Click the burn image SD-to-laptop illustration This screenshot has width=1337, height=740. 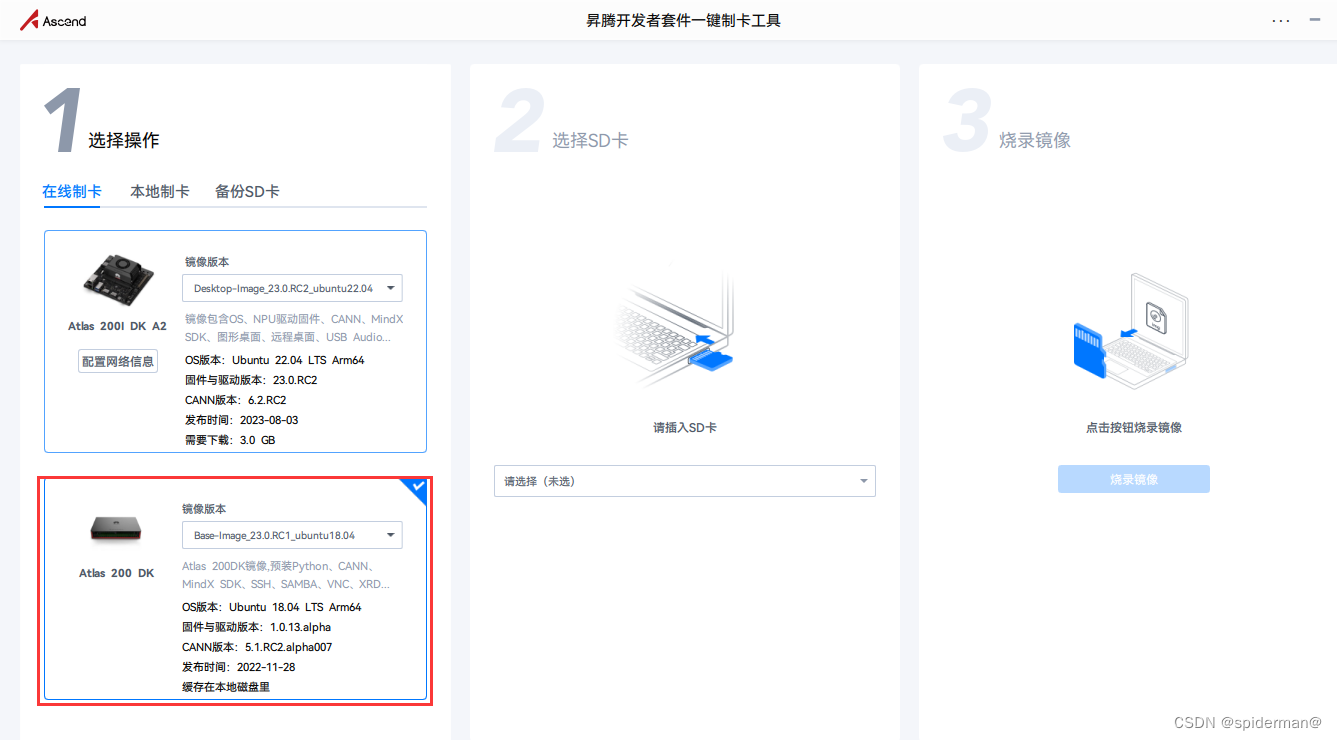(x=1131, y=330)
